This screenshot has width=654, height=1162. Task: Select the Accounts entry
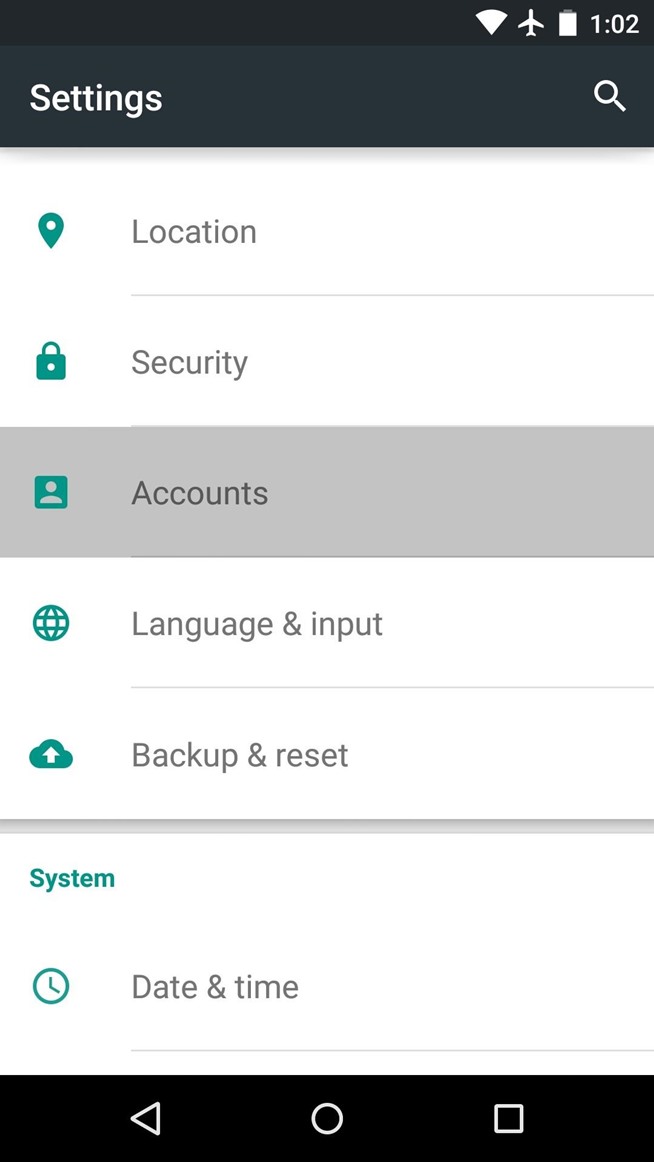[200, 493]
